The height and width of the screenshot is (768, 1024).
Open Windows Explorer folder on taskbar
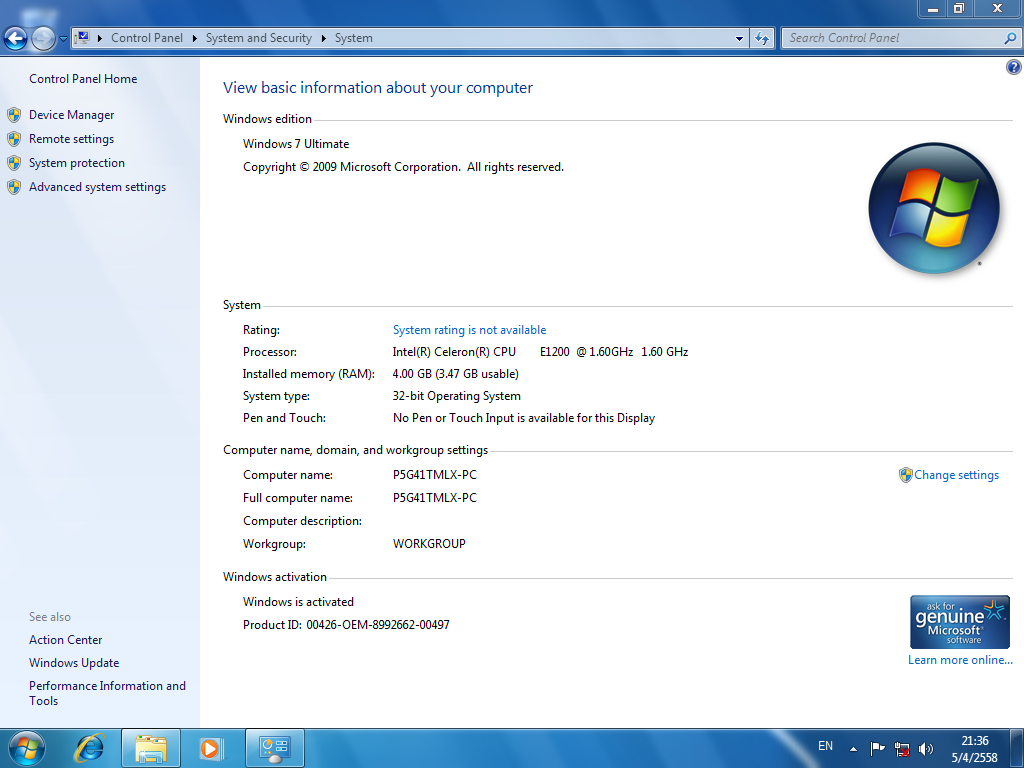click(x=151, y=748)
